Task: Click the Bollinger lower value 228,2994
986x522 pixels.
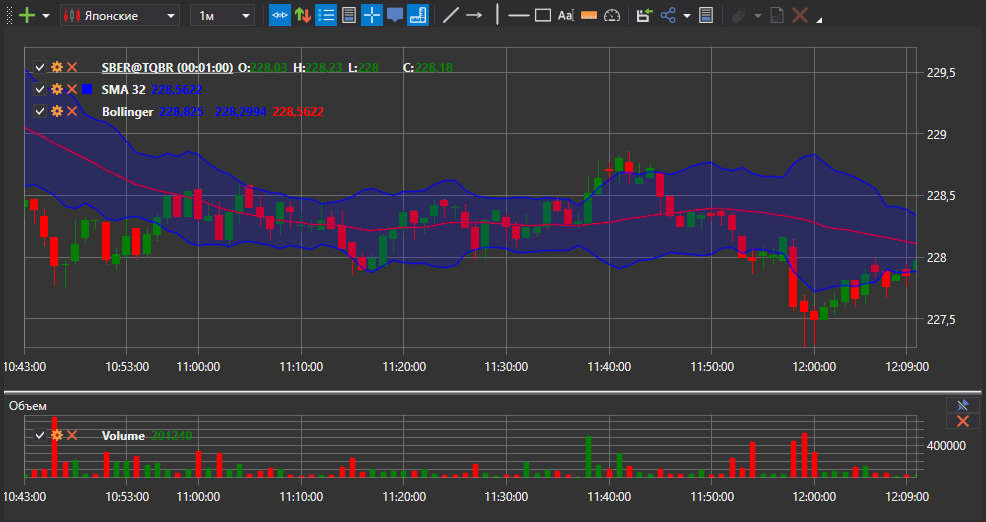Action: [241, 112]
